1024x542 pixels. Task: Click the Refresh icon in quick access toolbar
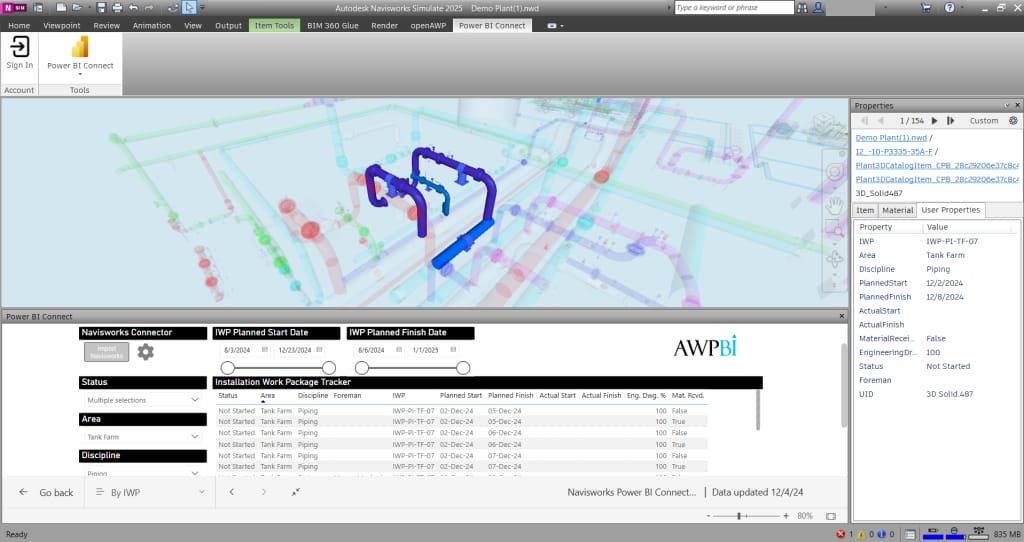173,8
